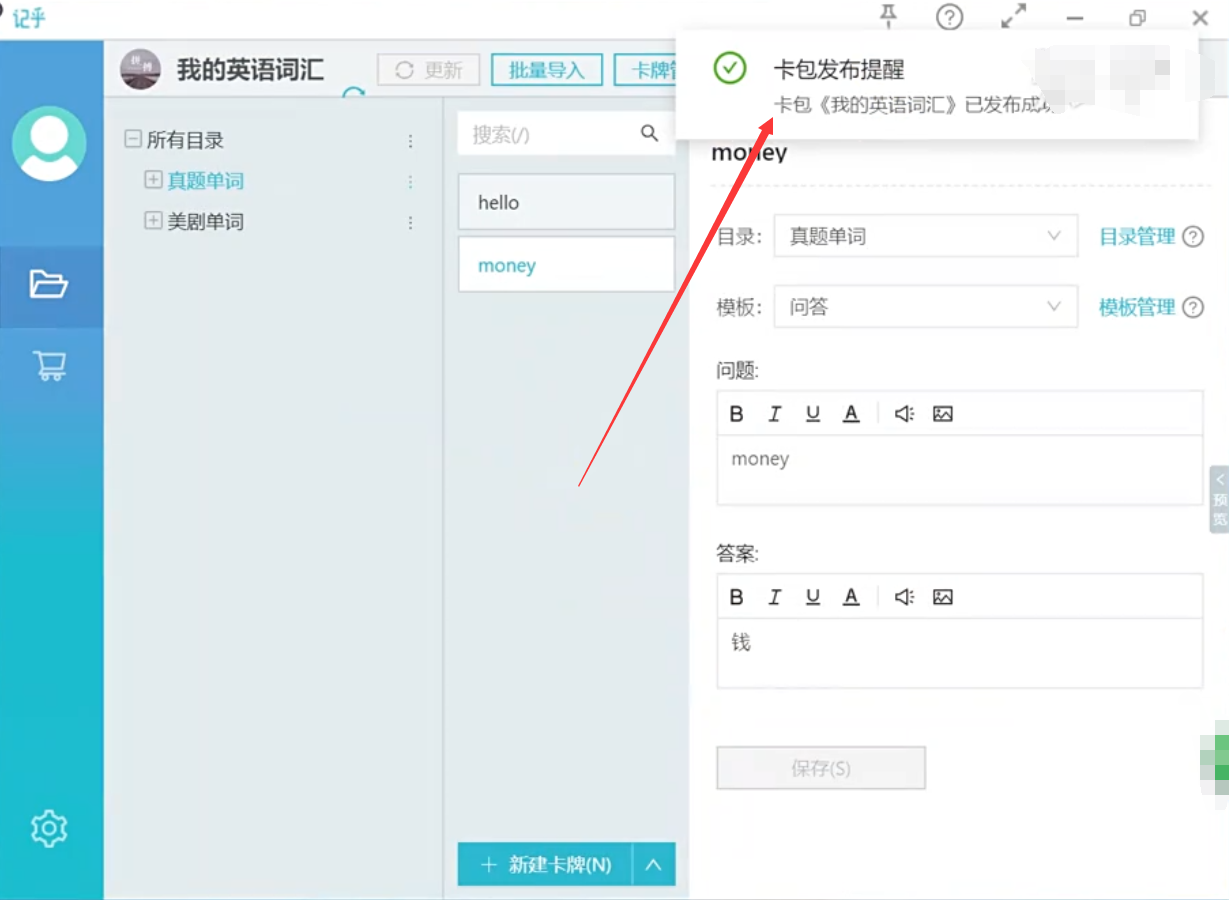Select 美剧单词 in directory tree
The image size is (1229, 900).
[206, 221]
